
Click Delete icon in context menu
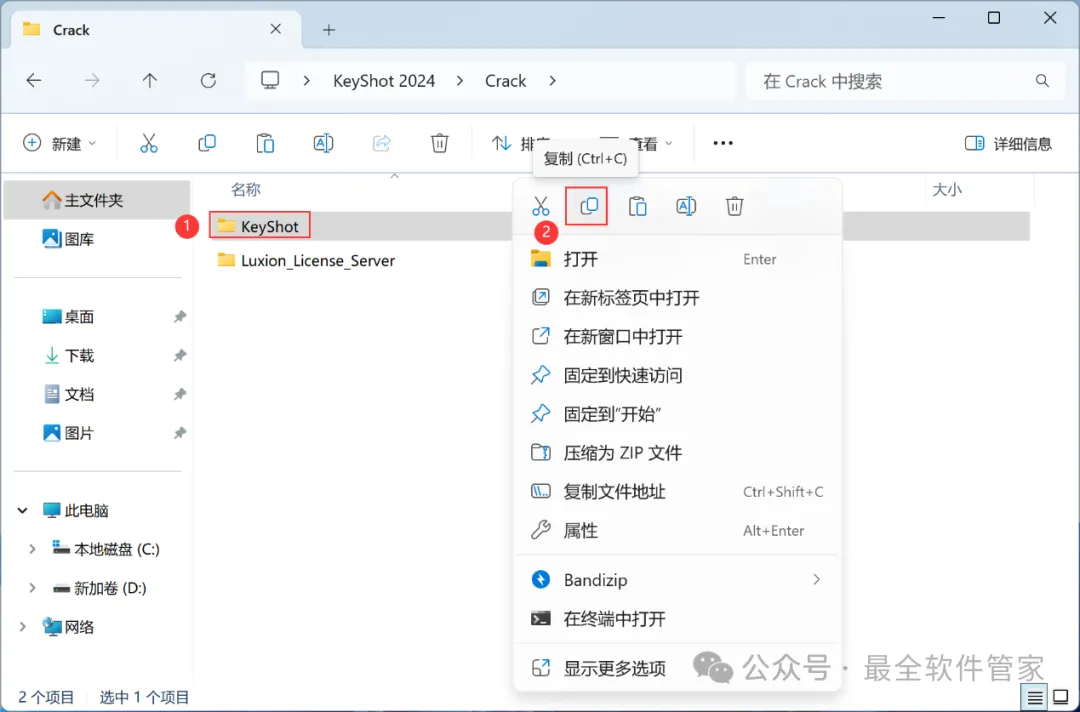tap(734, 206)
